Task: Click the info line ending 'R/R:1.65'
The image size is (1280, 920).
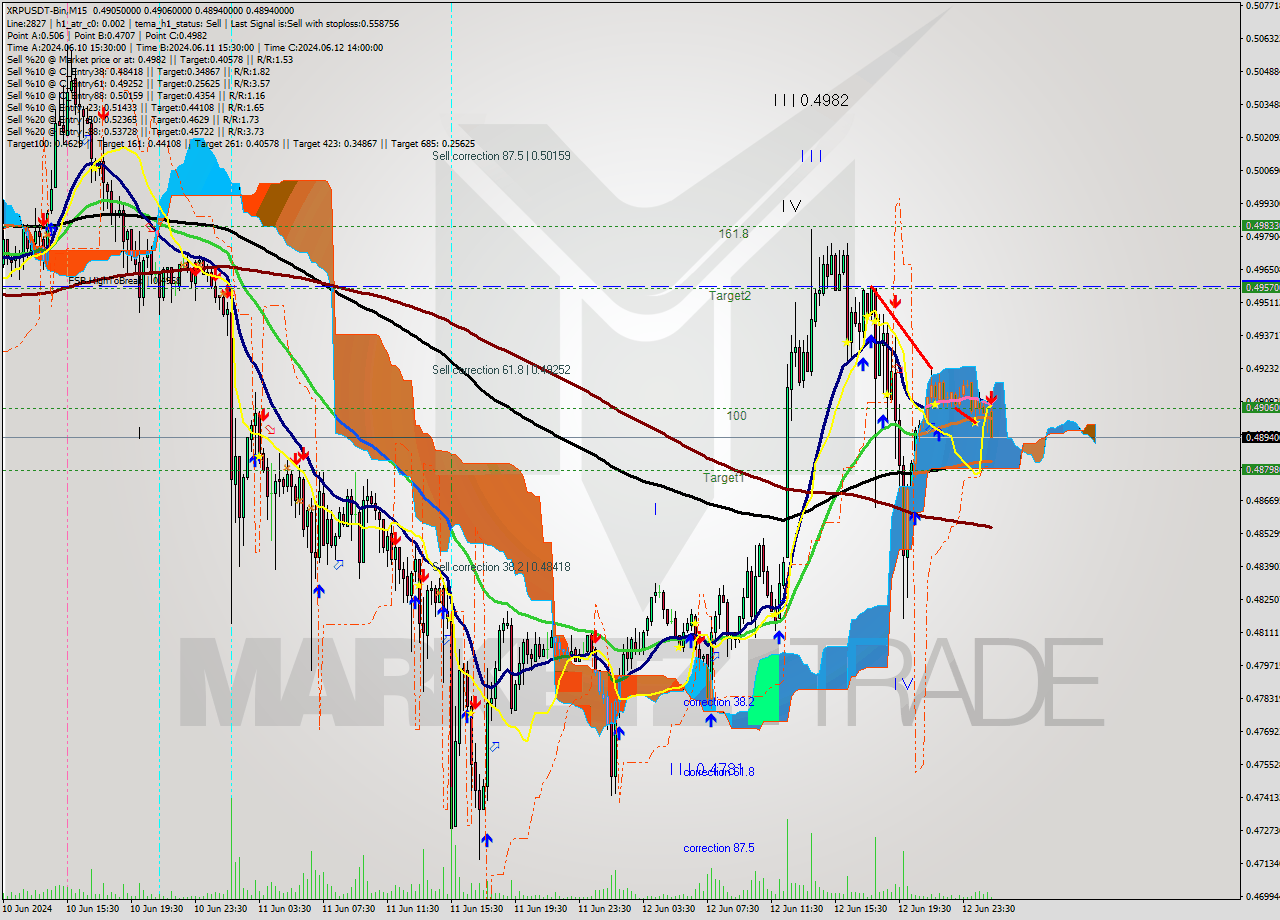Action: tap(135, 107)
